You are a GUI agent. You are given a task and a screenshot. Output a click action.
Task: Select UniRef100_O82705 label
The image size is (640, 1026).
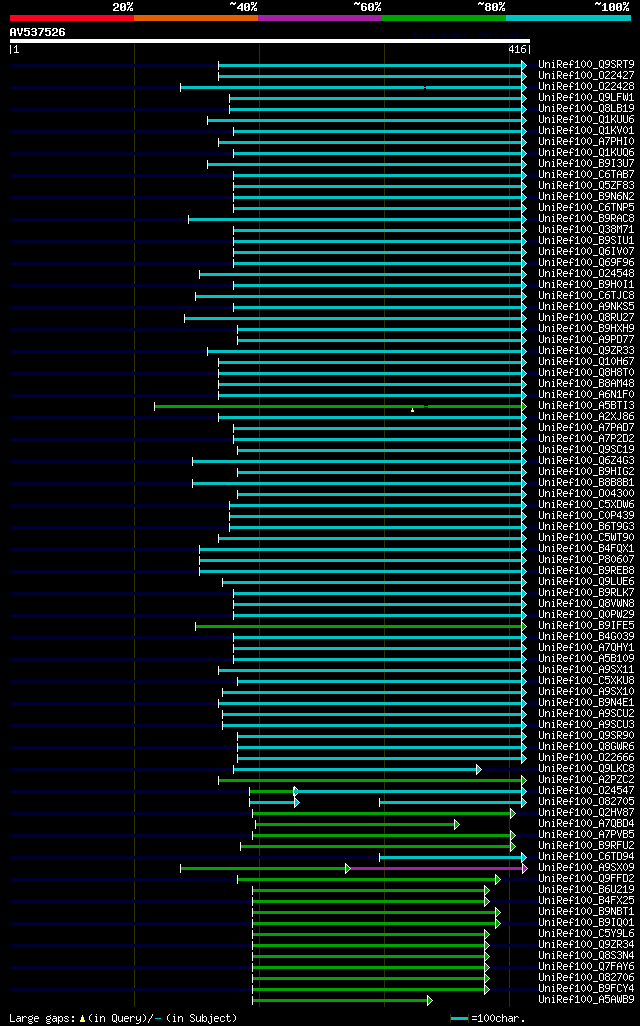[586, 802]
